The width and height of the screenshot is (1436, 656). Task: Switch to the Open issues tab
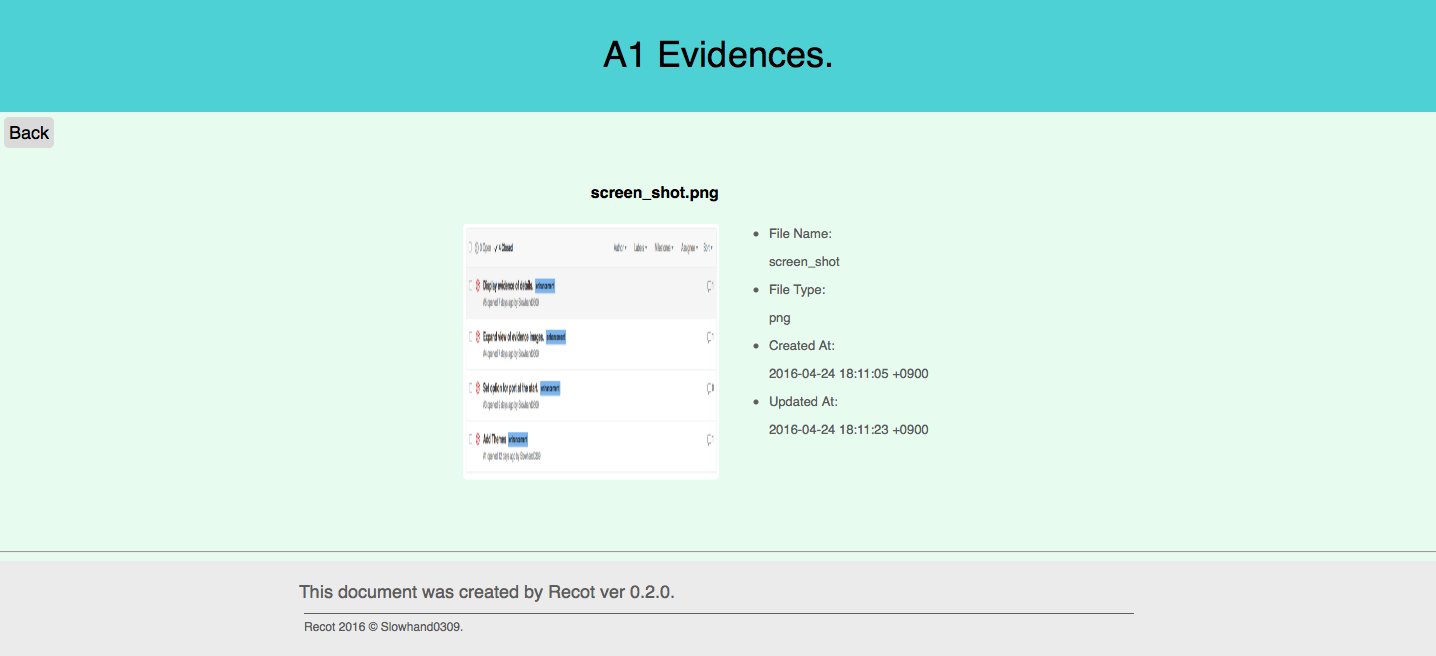point(483,248)
